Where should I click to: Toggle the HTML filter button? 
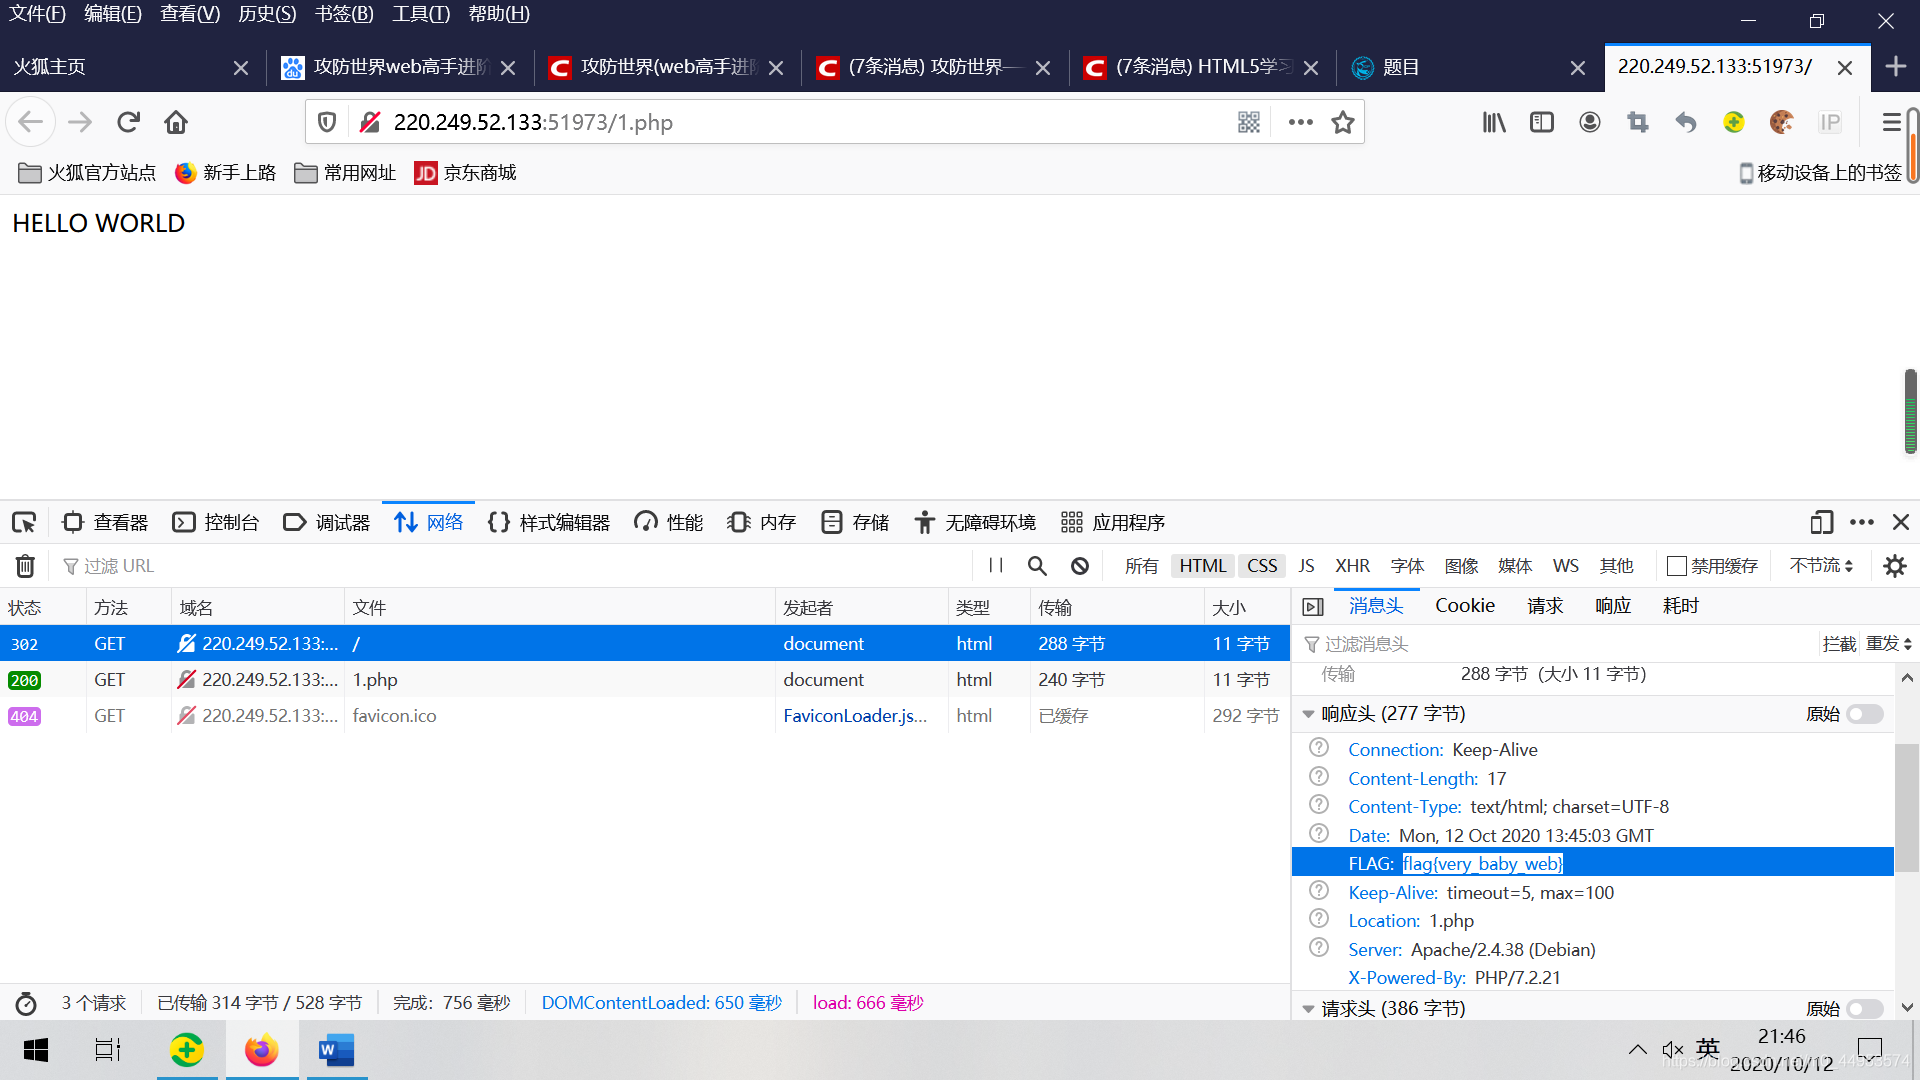coord(1202,566)
